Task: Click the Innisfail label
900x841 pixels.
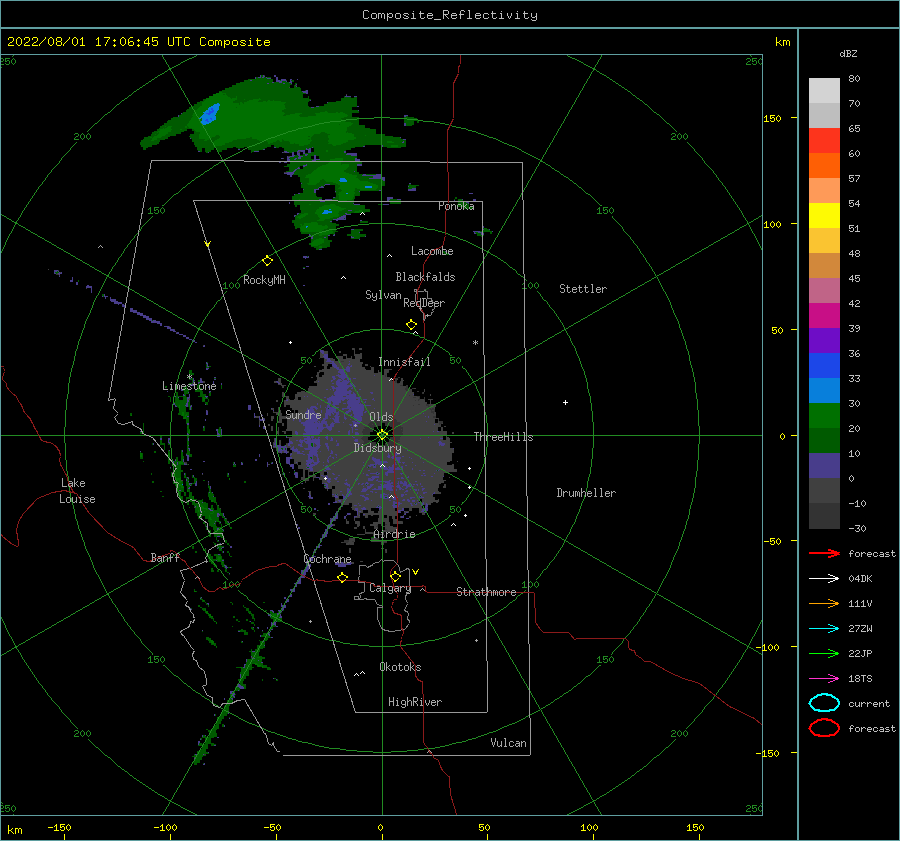Action: (404, 362)
